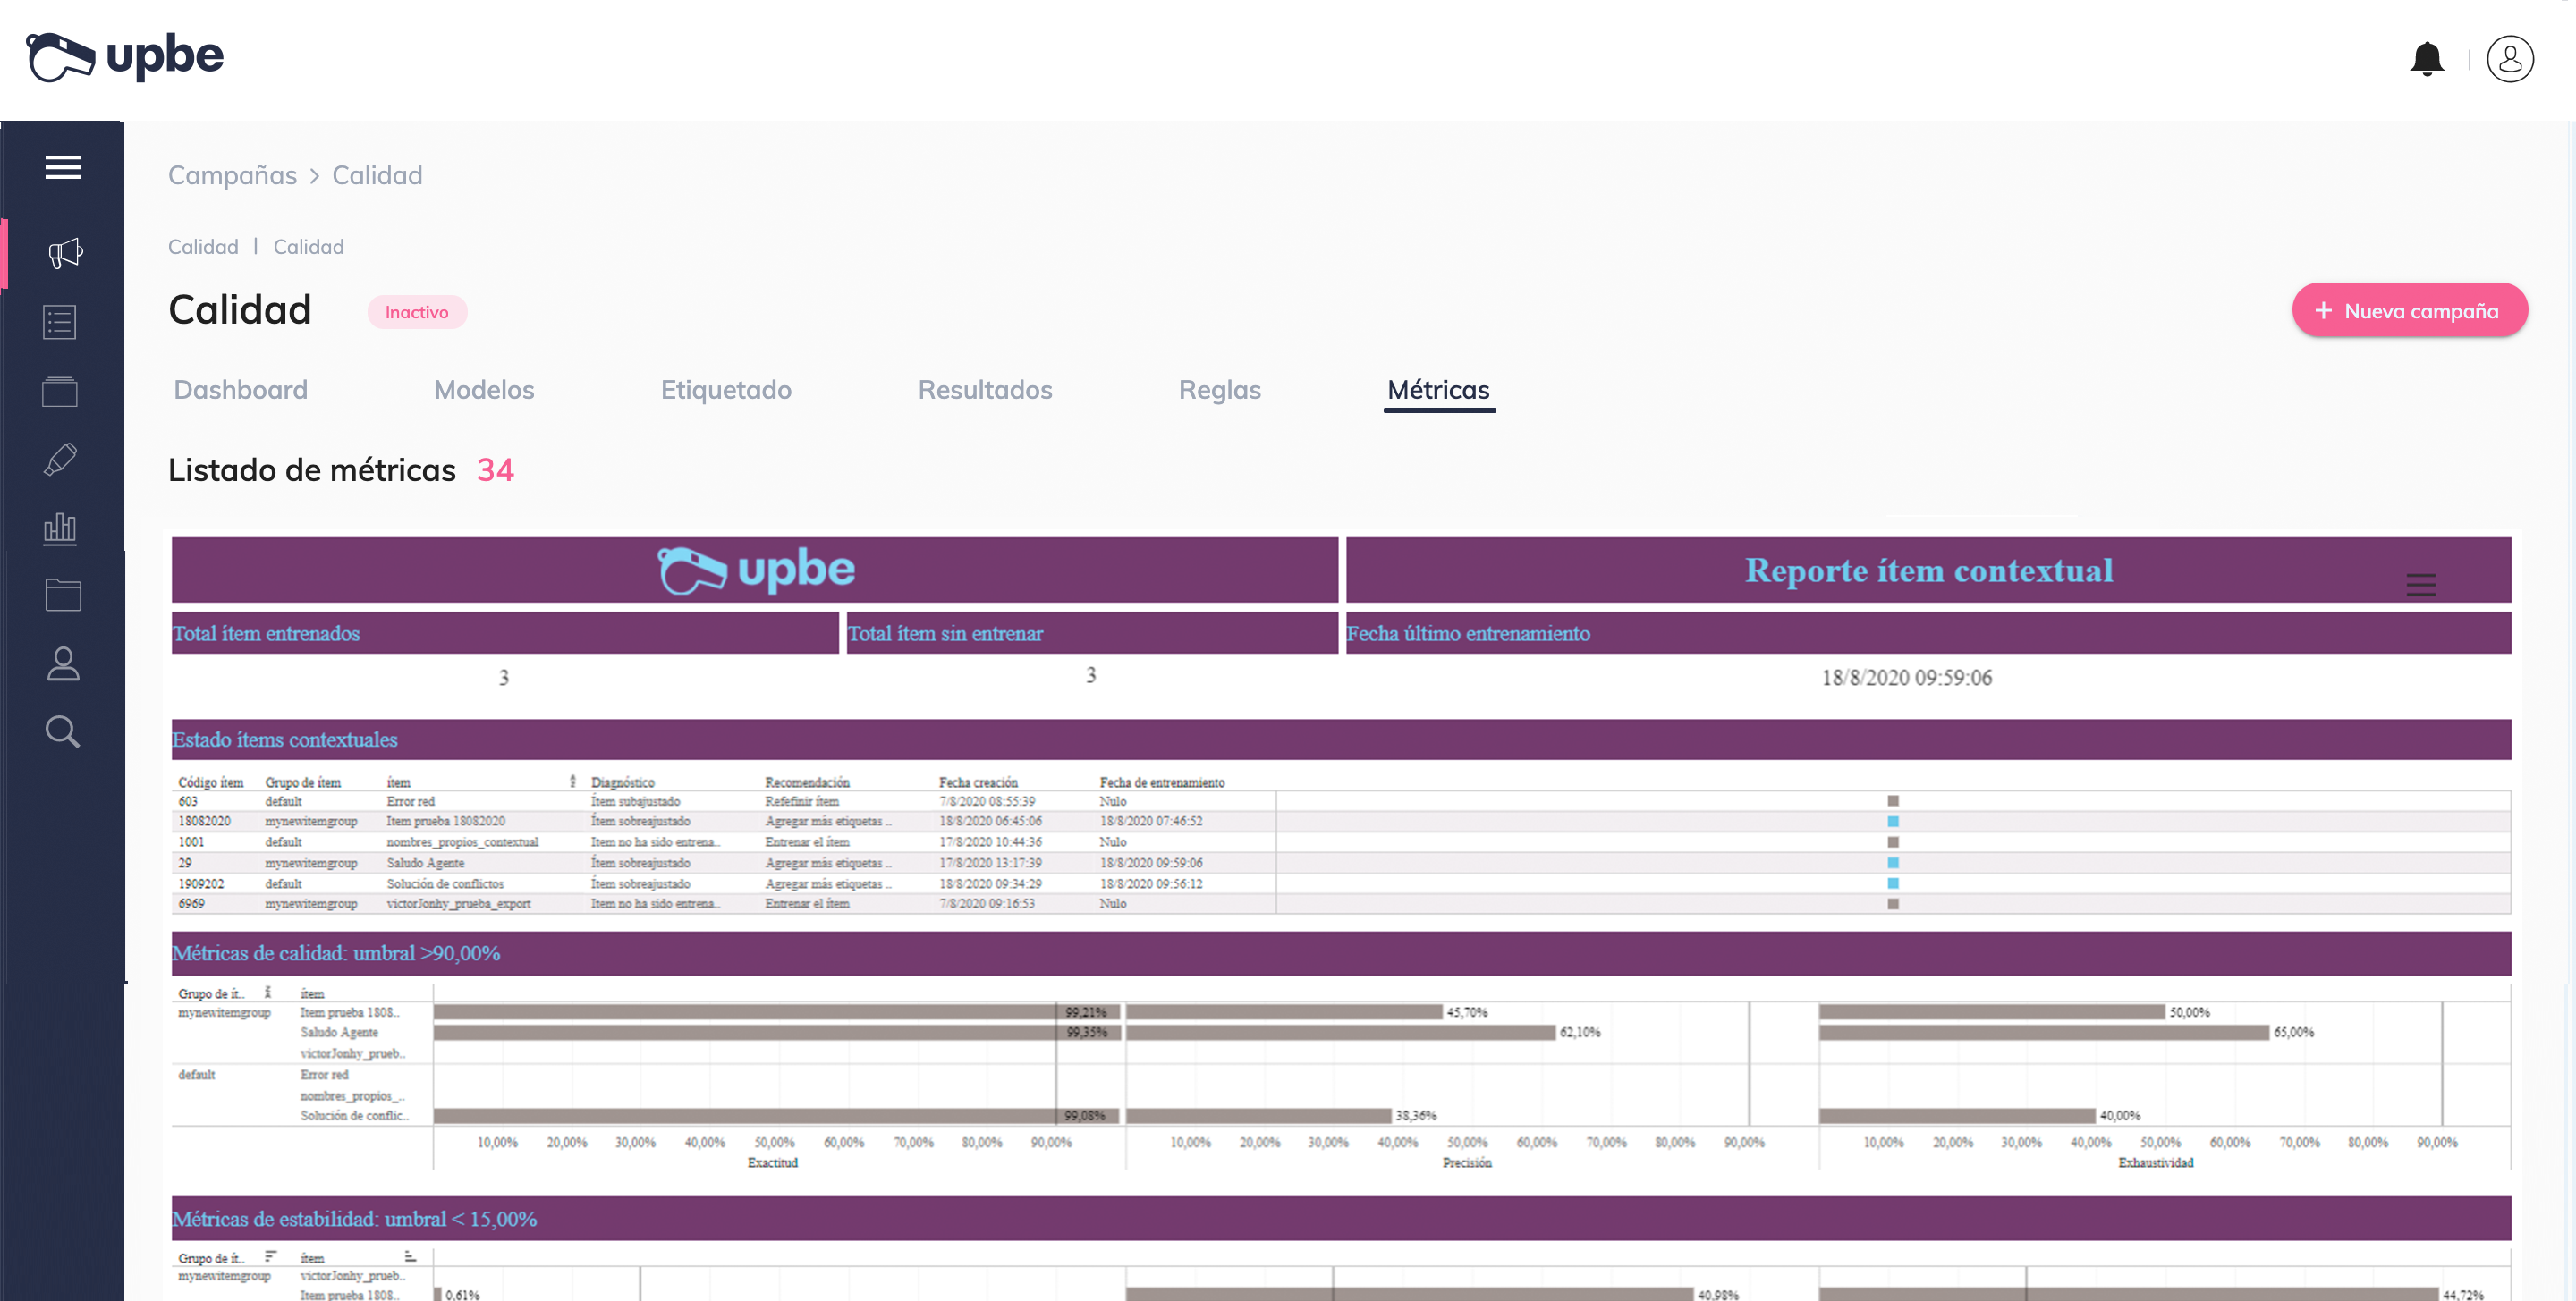Select the highlighter labeling icon in the sidebar

tap(61, 459)
